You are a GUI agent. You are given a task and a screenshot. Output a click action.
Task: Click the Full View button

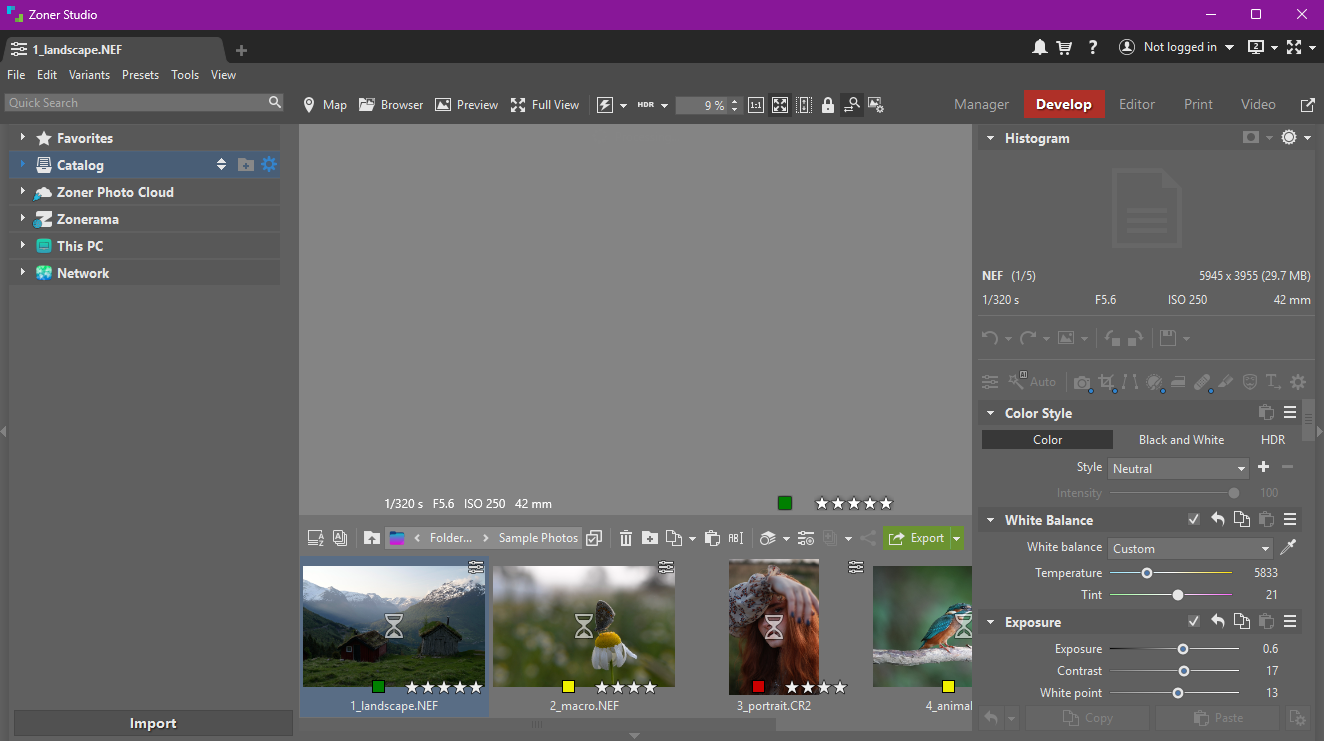(x=545, y=105)
